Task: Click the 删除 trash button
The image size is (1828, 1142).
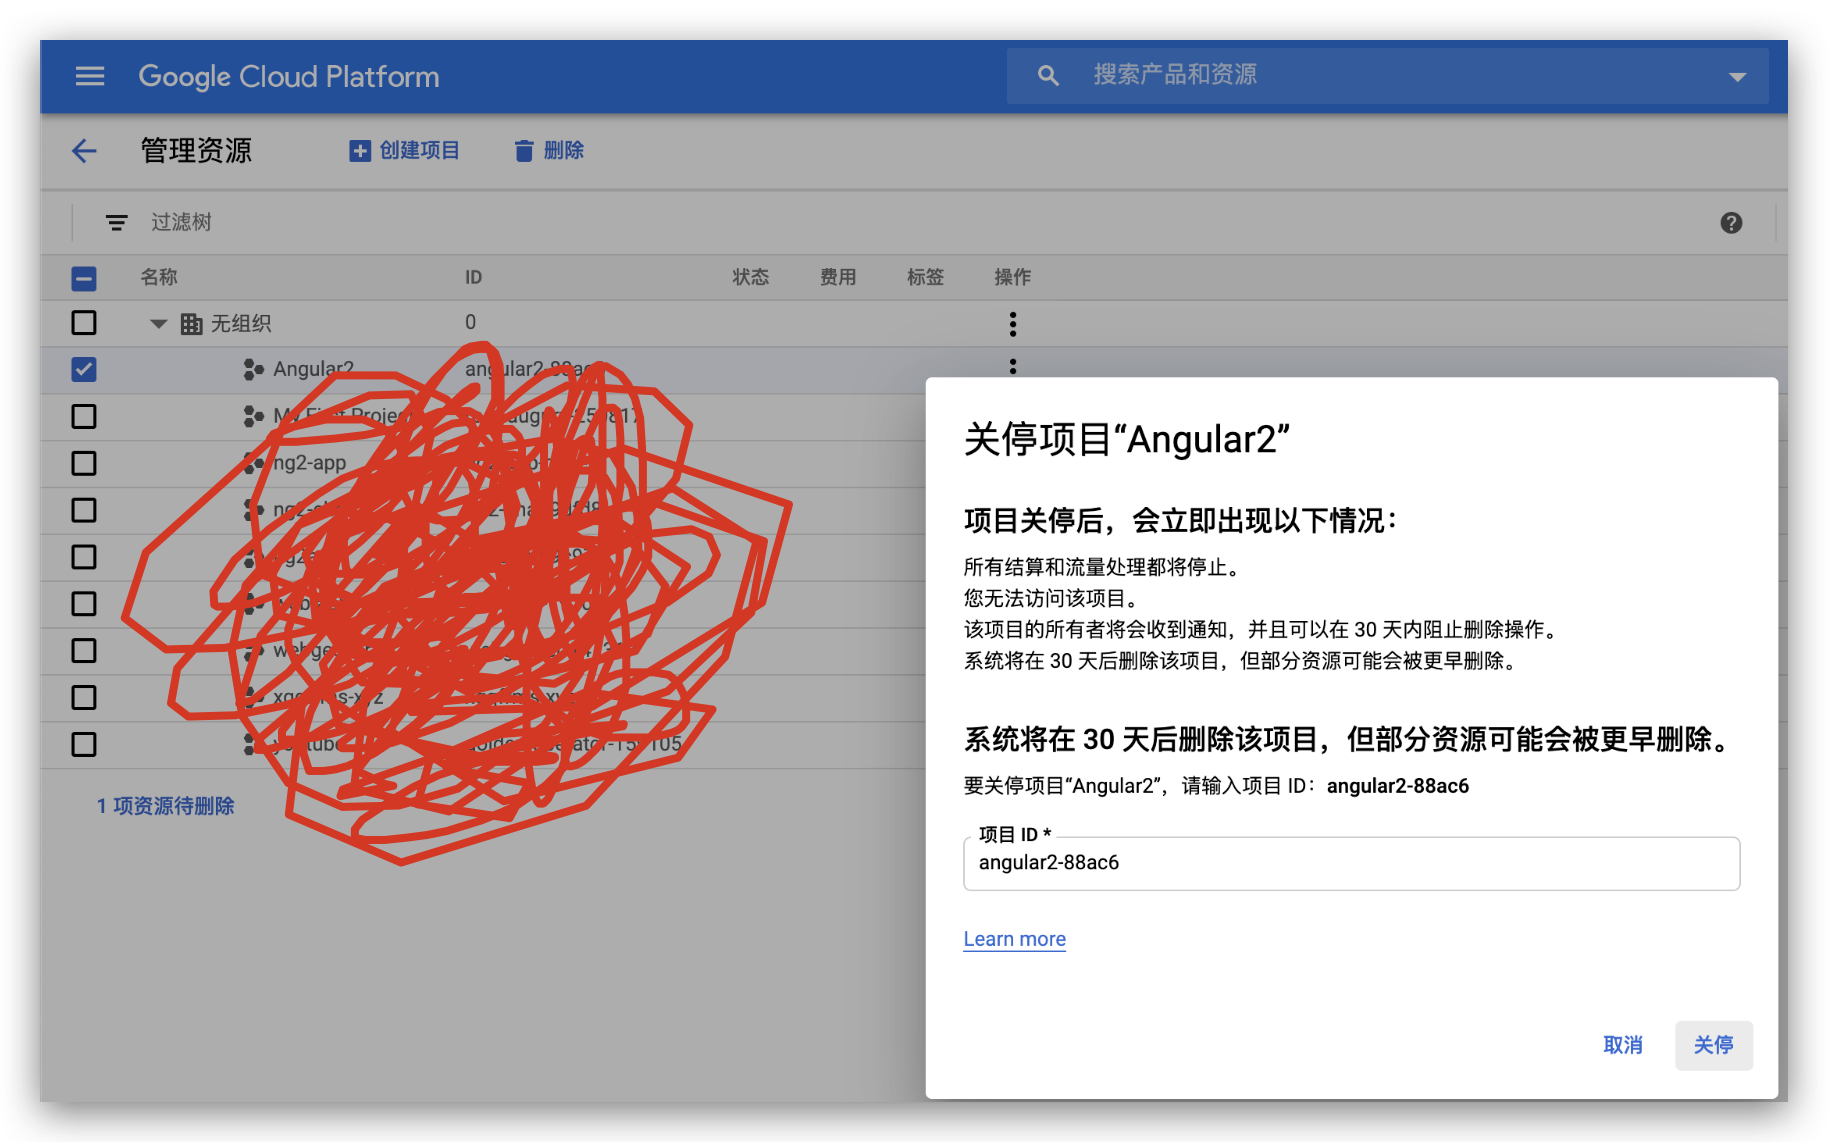Action: [x=549, y=150]
